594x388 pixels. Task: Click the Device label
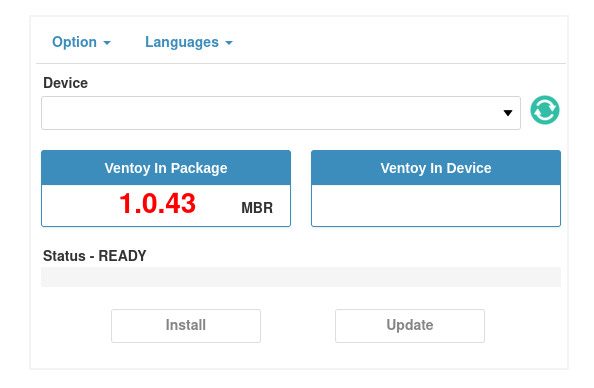point(65,83)
